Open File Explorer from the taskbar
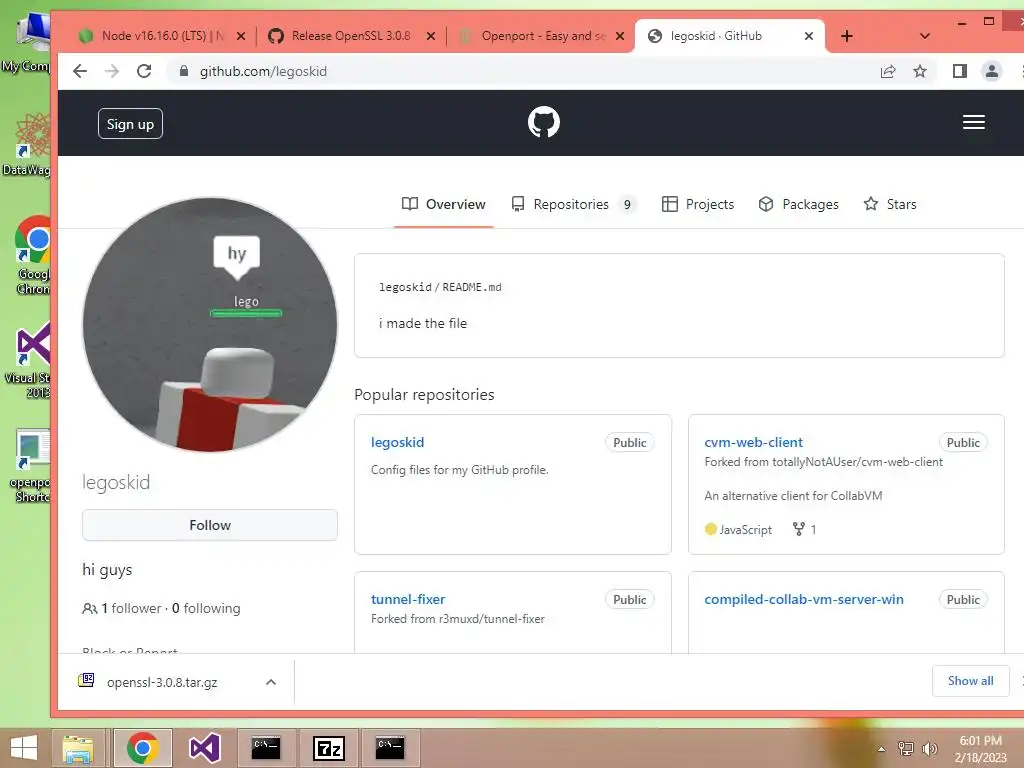This screenshot has width=1024, height=768. [78, 748]
